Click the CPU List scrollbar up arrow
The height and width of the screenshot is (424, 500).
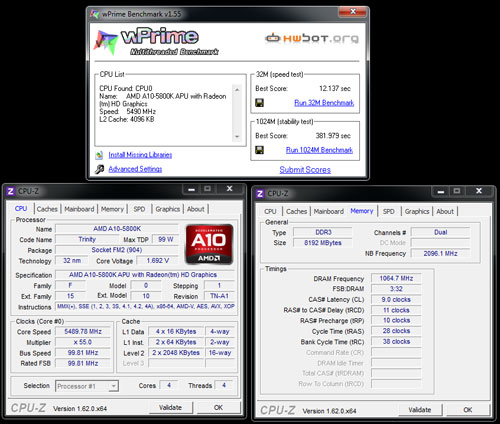coord(237,90)
